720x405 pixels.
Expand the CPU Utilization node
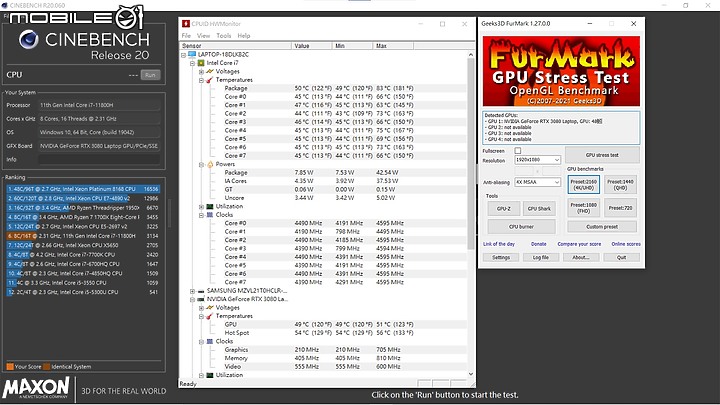201,207
